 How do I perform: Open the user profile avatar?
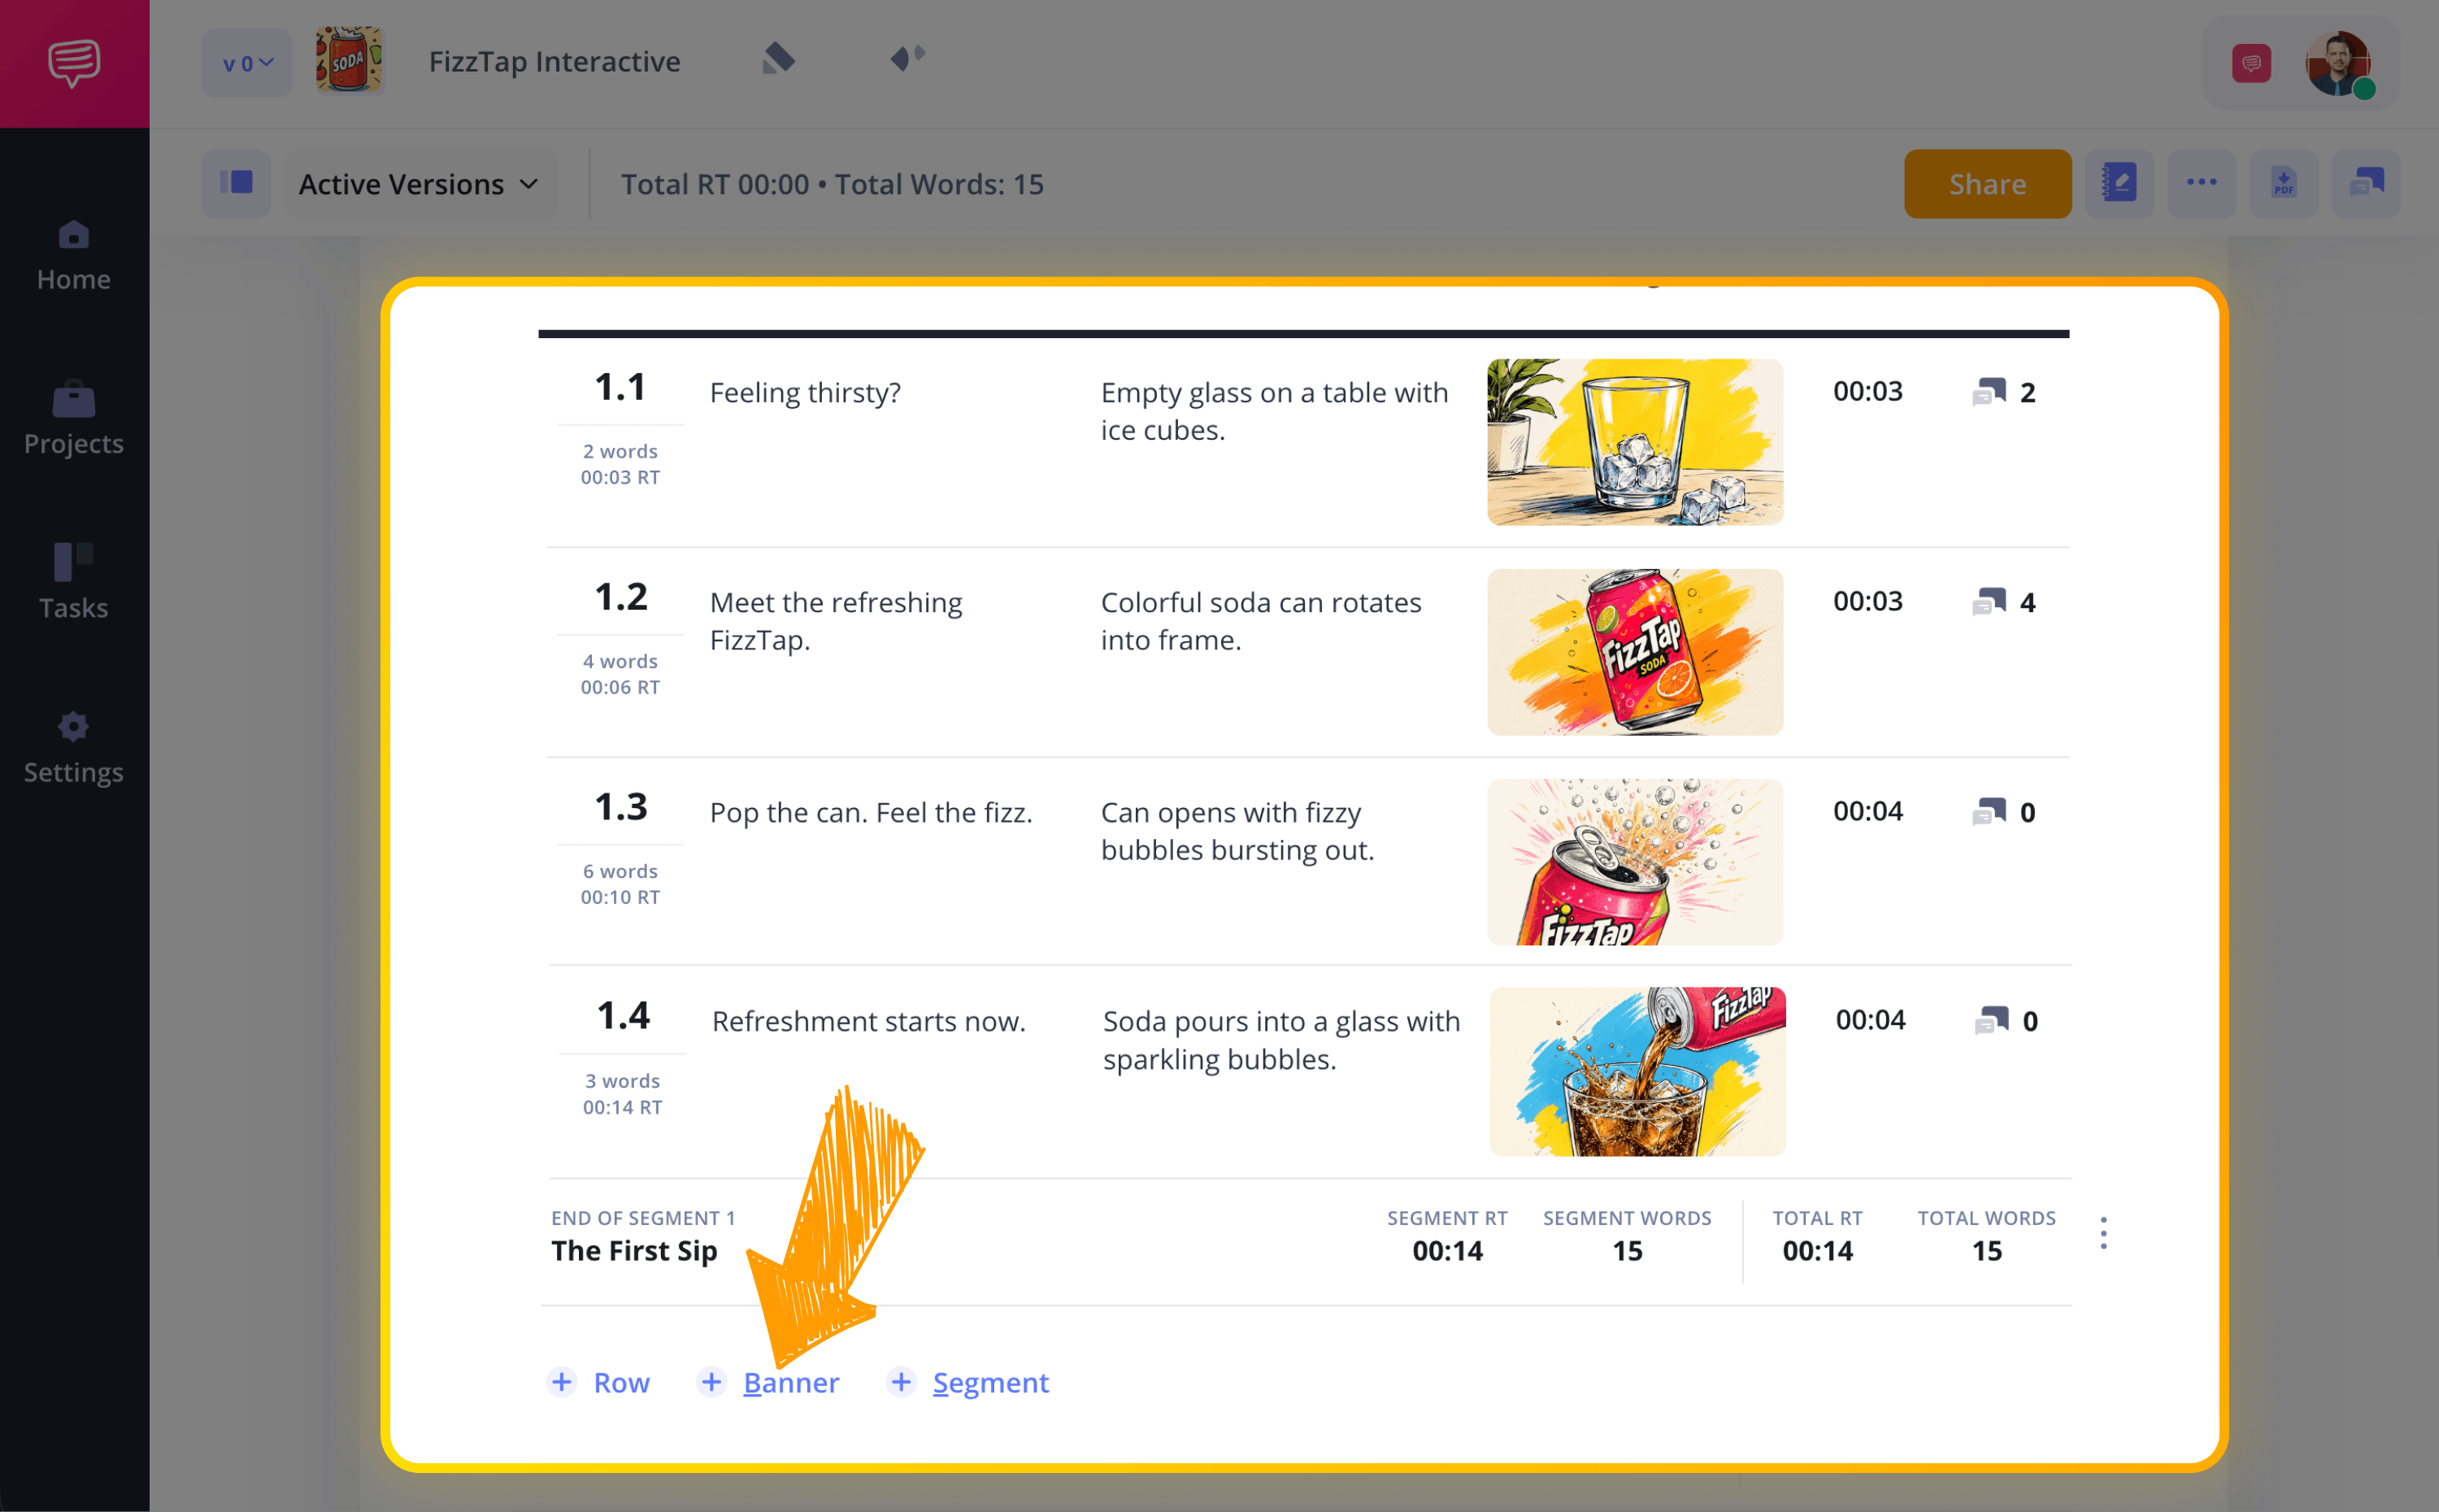[2339, 63]
